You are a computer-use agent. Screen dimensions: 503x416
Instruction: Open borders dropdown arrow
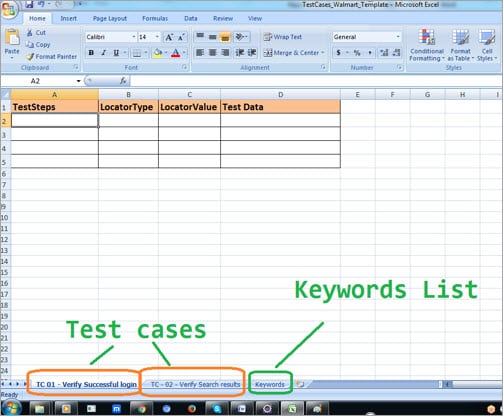pyautogui.click(x=146, y=53)
